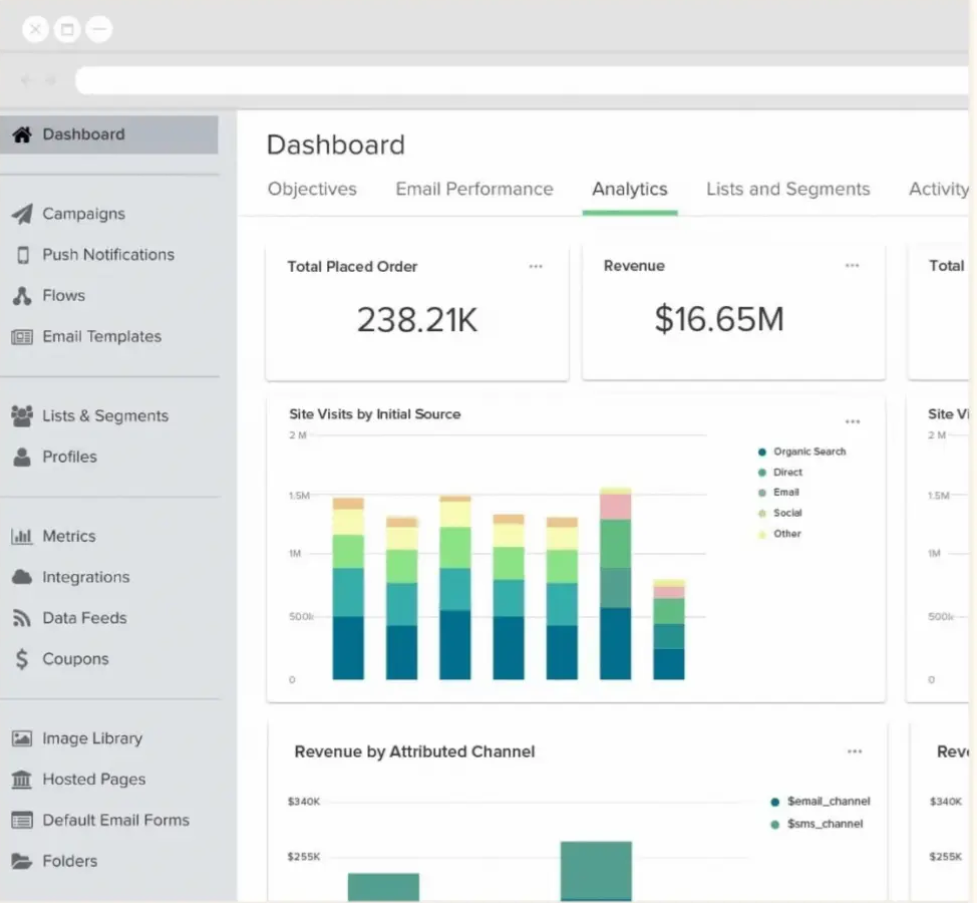
Task: Open Coupons in sidebar
Action: click(75, 659)
